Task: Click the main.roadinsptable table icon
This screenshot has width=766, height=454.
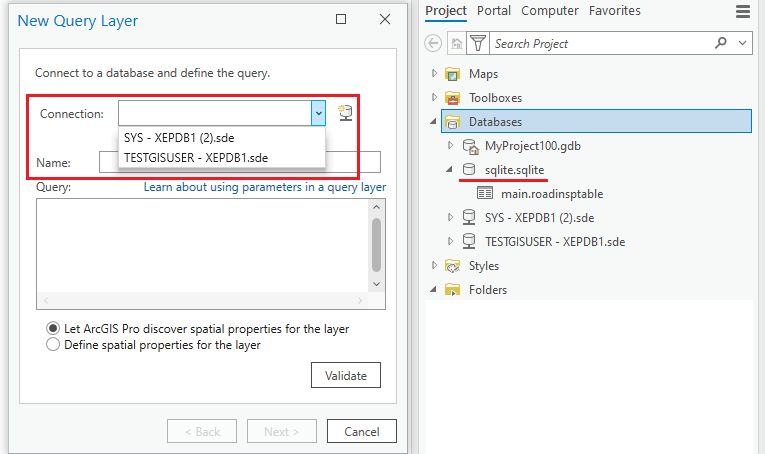Action: click(485, 194)
